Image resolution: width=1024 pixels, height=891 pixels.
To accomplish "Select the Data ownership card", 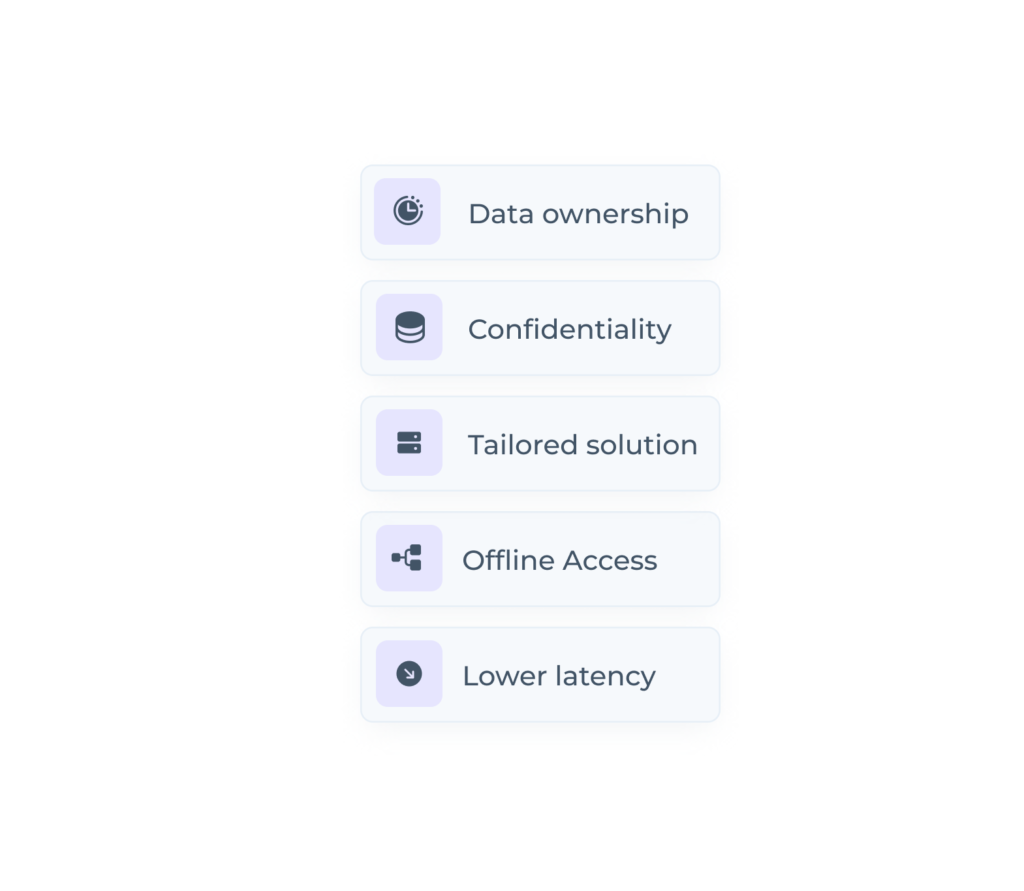I will pyautogui.click(x=540, y=212).
